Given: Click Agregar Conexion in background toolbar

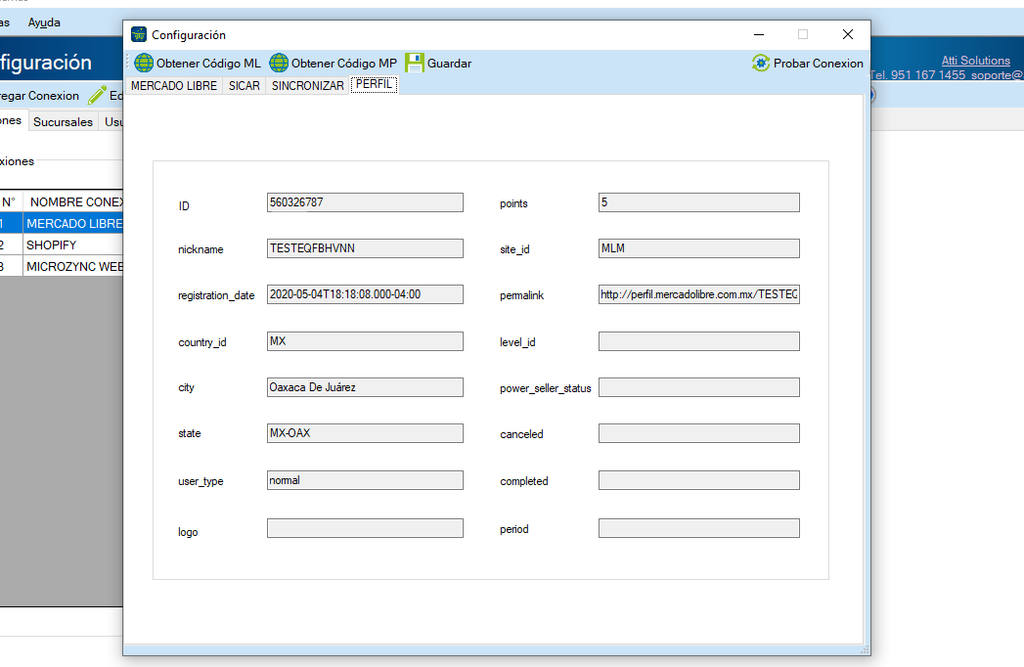Looking at the screenshot, I should pyautogui.click(x=39, y=95).
